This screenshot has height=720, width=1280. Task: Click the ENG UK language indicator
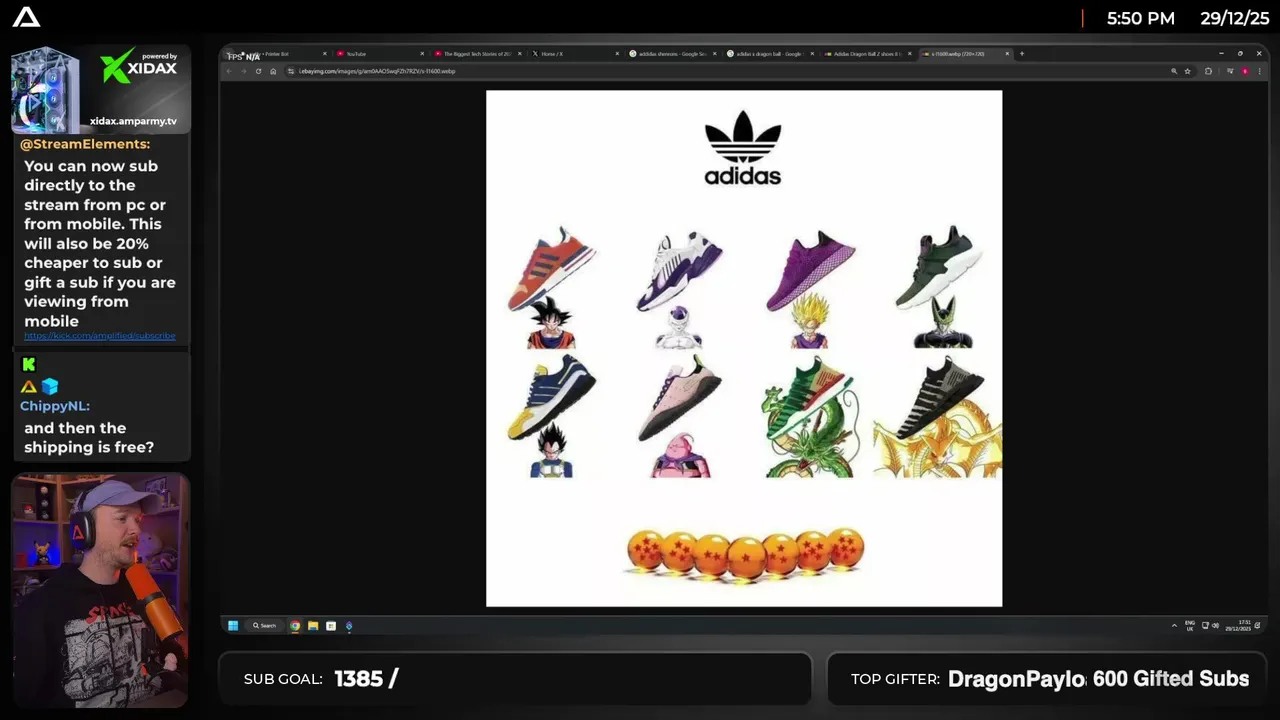coord(1190,626)
